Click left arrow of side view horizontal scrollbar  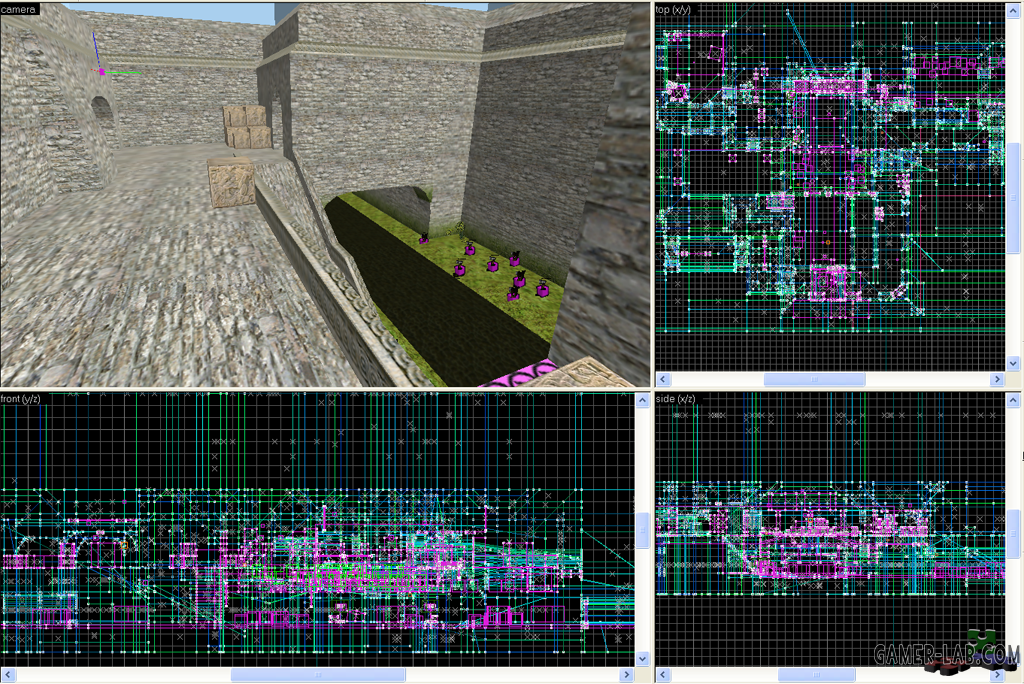[663, 674]
